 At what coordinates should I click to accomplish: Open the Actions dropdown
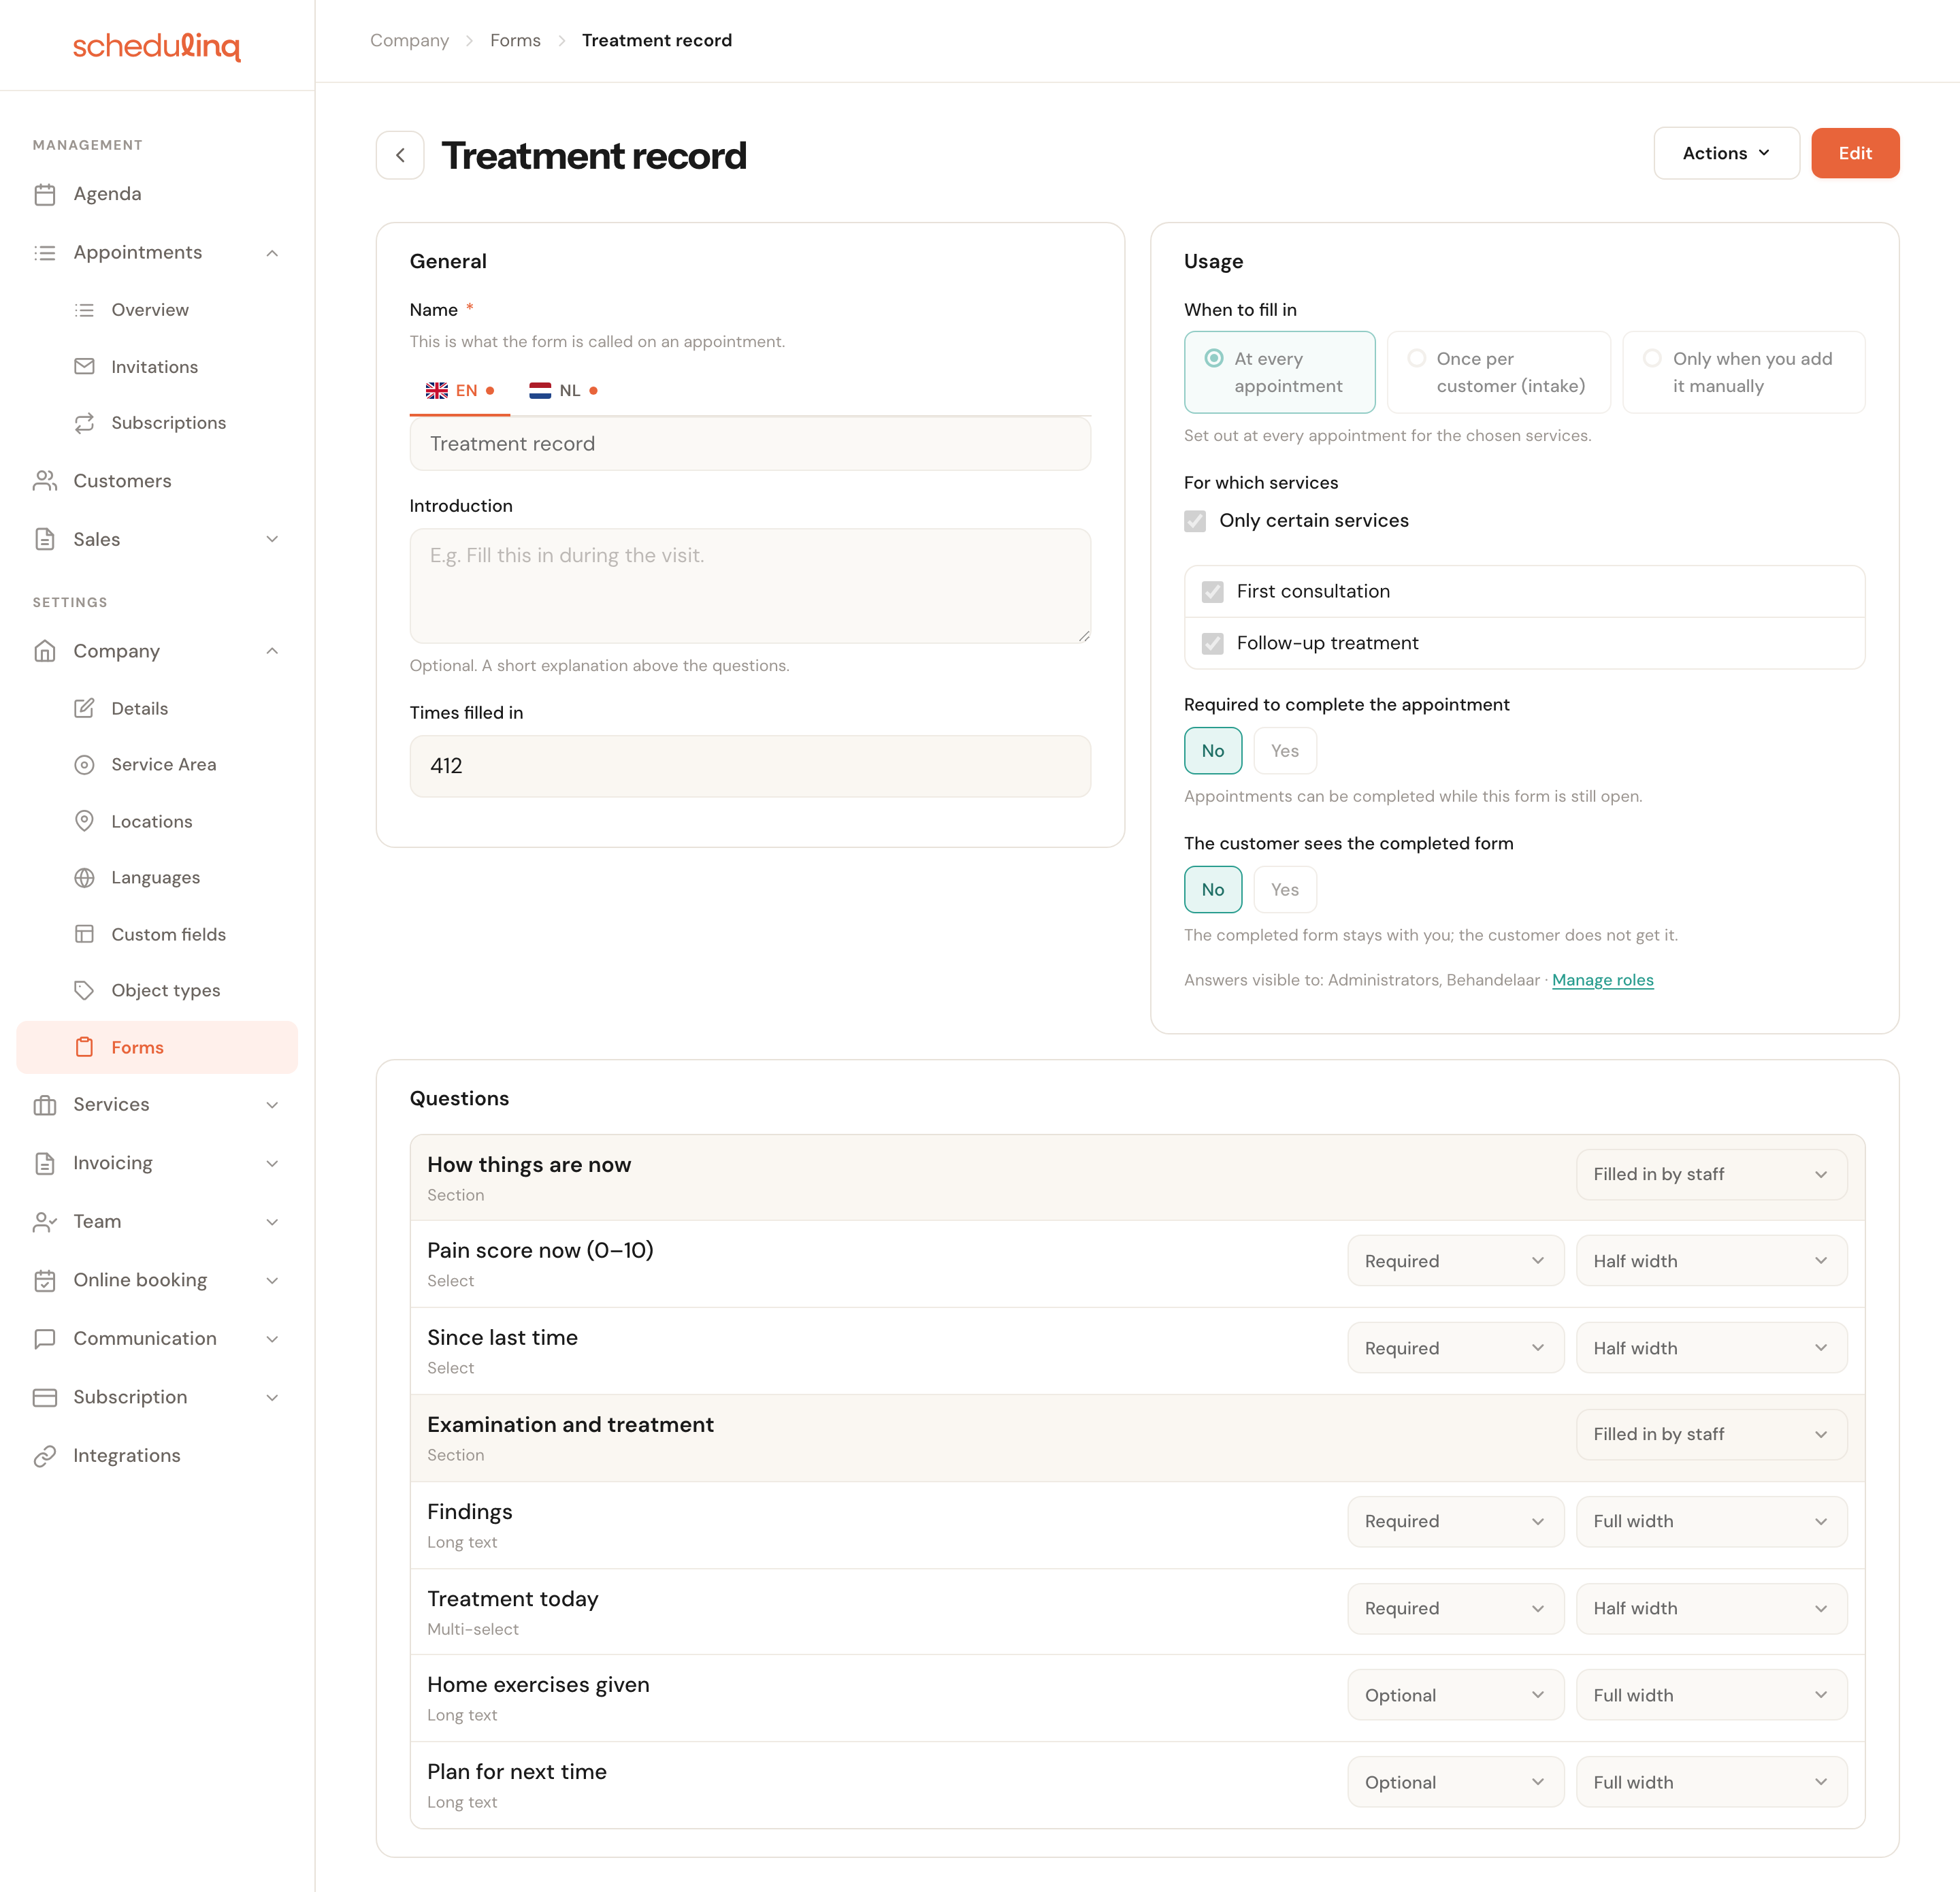(1726, 153)
